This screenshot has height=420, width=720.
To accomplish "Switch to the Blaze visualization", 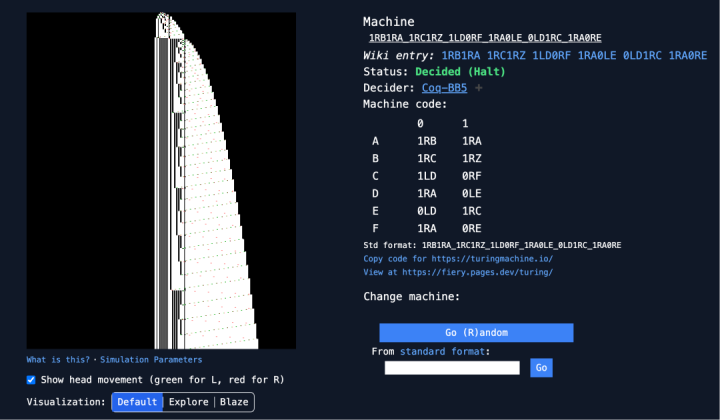I will click(x=234, y=402).
